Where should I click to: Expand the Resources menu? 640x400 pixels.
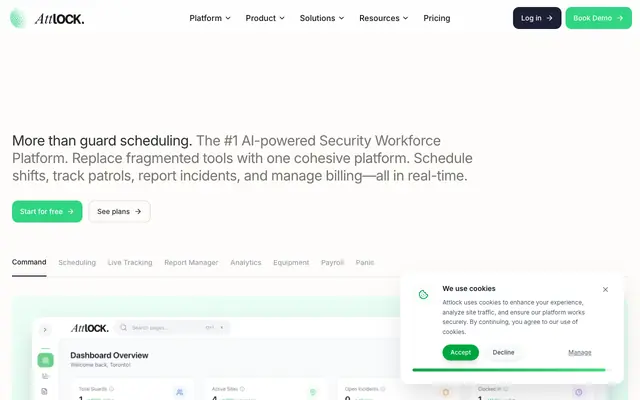(x=383, y=18)
